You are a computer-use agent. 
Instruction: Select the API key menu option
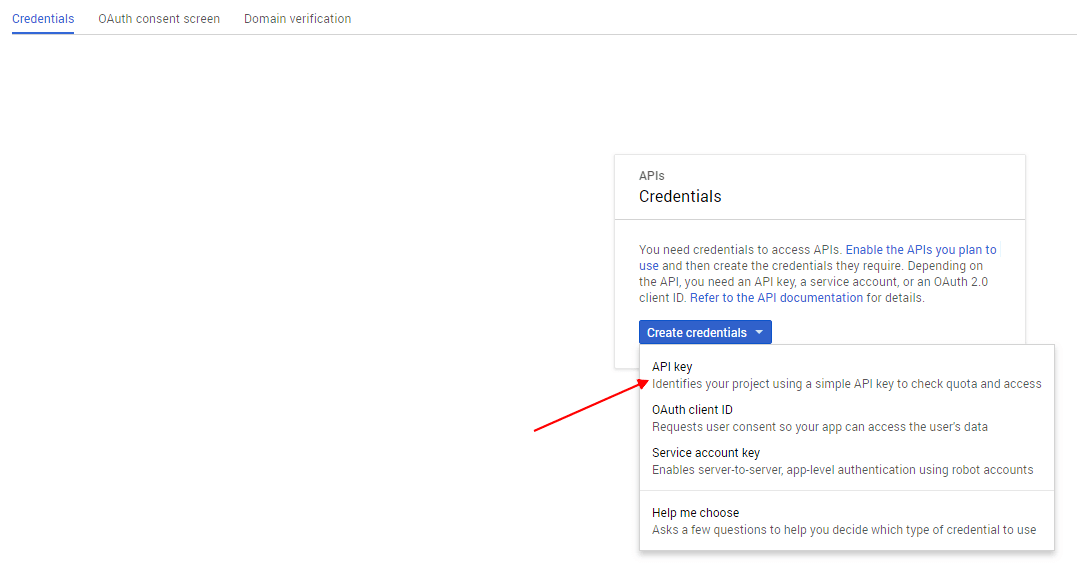846,375
